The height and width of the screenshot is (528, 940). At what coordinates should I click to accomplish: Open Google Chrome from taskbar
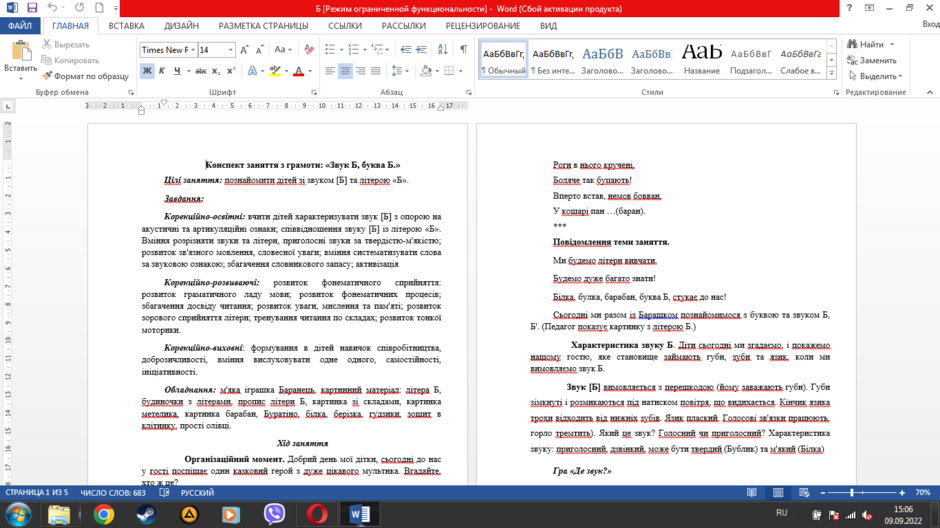103,514
